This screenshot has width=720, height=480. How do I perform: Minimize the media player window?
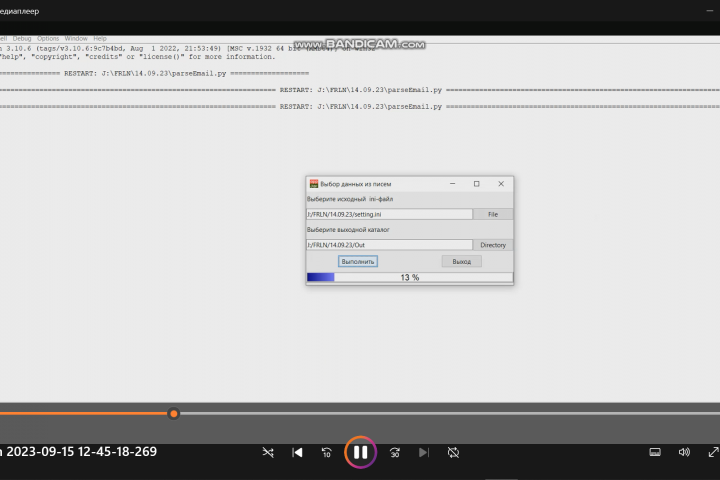pyautogui.click(x=709, y=10)
